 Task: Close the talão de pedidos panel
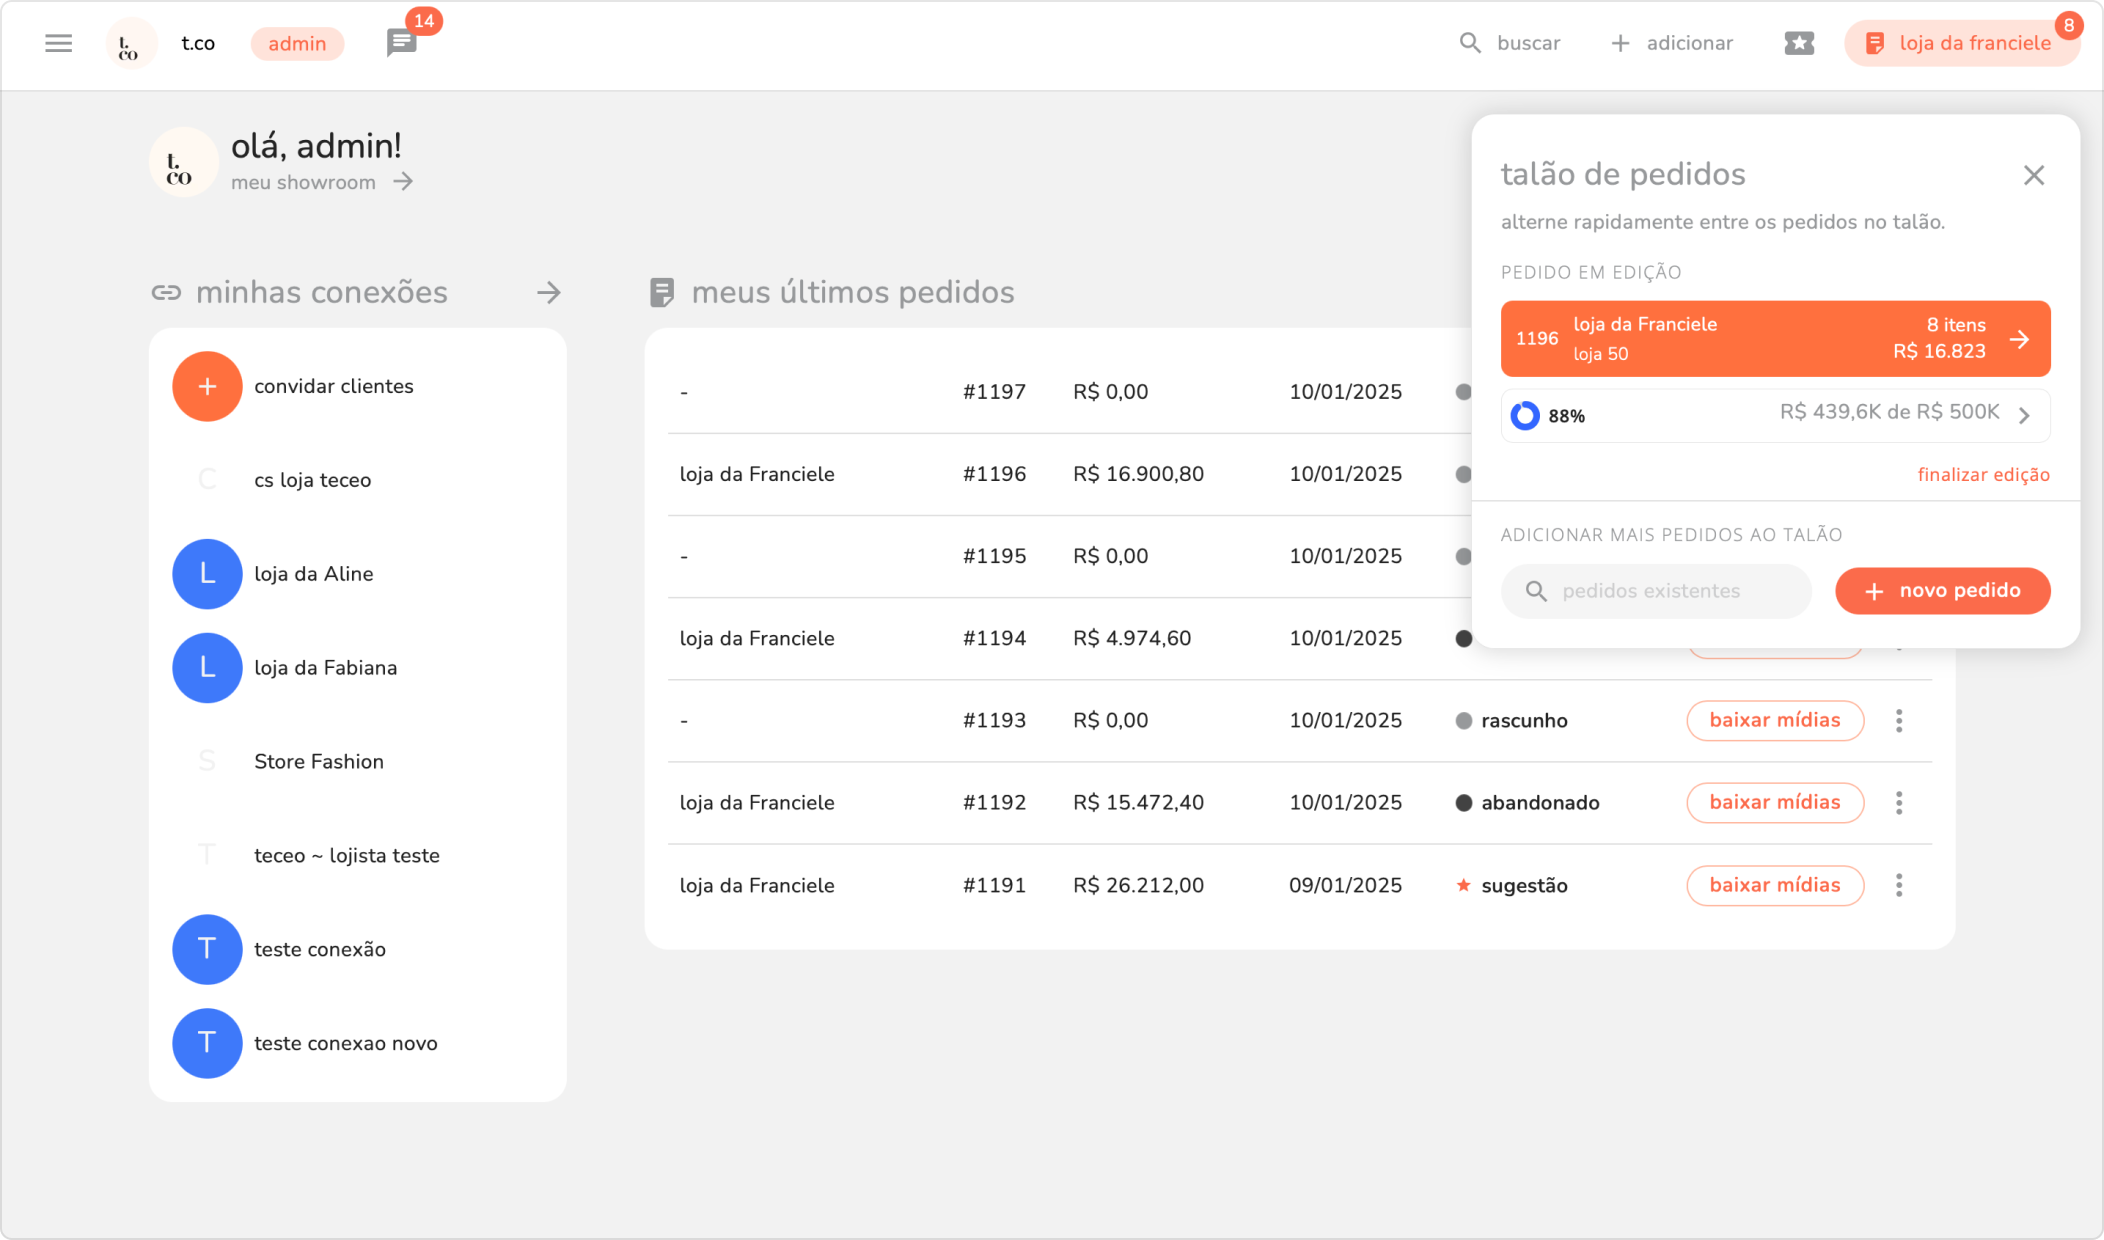pyautogui.click(x=2033, y=175)
